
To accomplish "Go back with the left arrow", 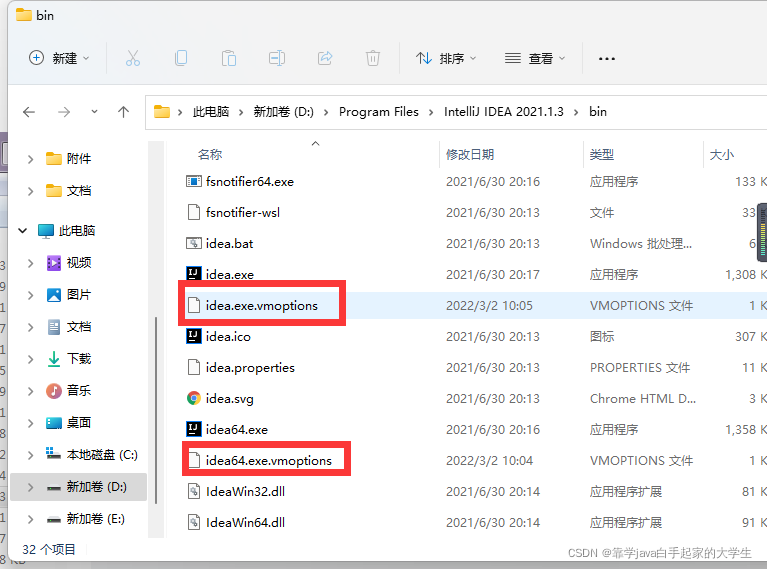I will point(29,112).
